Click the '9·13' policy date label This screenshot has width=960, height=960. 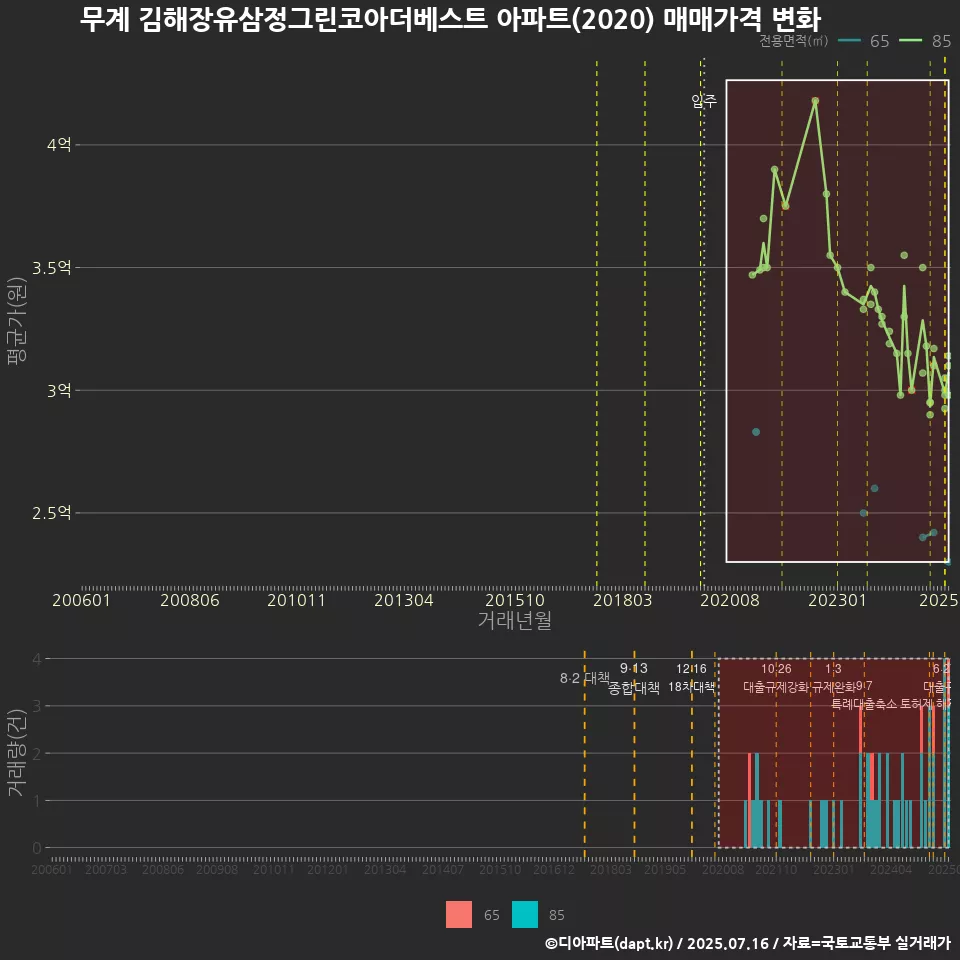point(634,669)
